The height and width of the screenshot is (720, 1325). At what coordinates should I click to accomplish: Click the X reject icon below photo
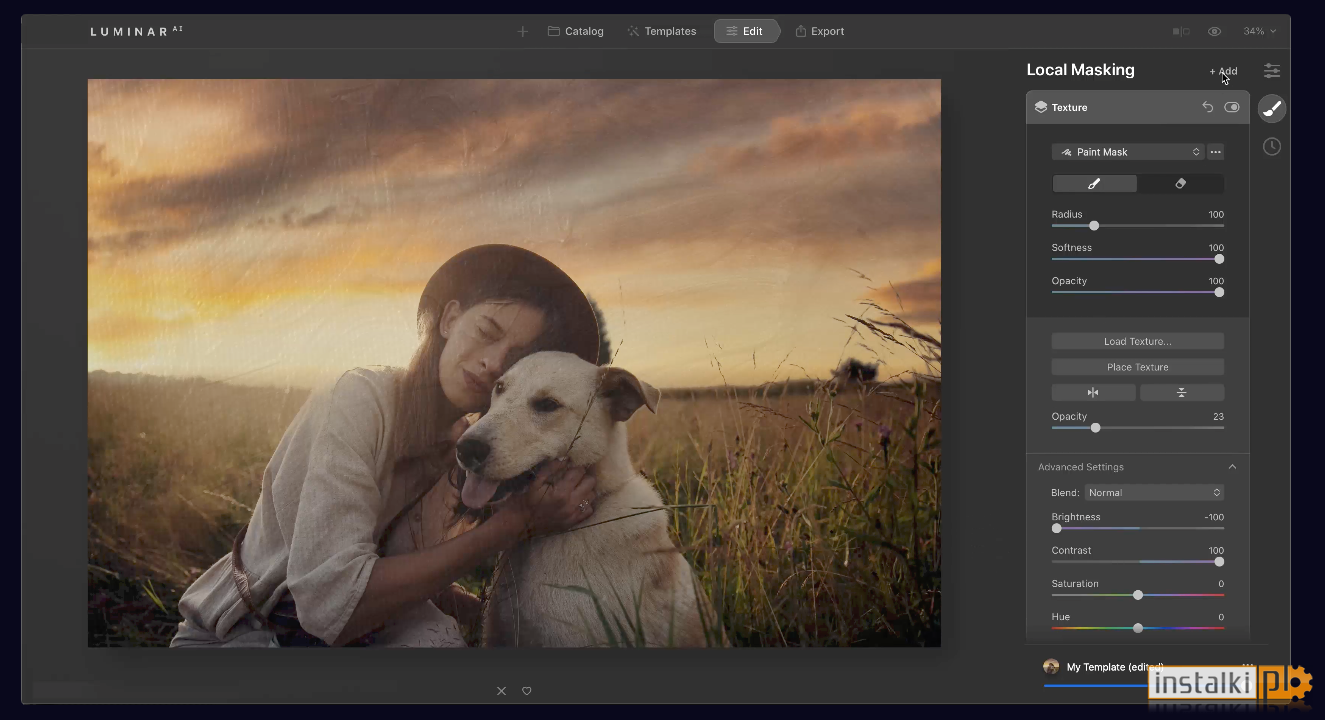coord(502,691)
